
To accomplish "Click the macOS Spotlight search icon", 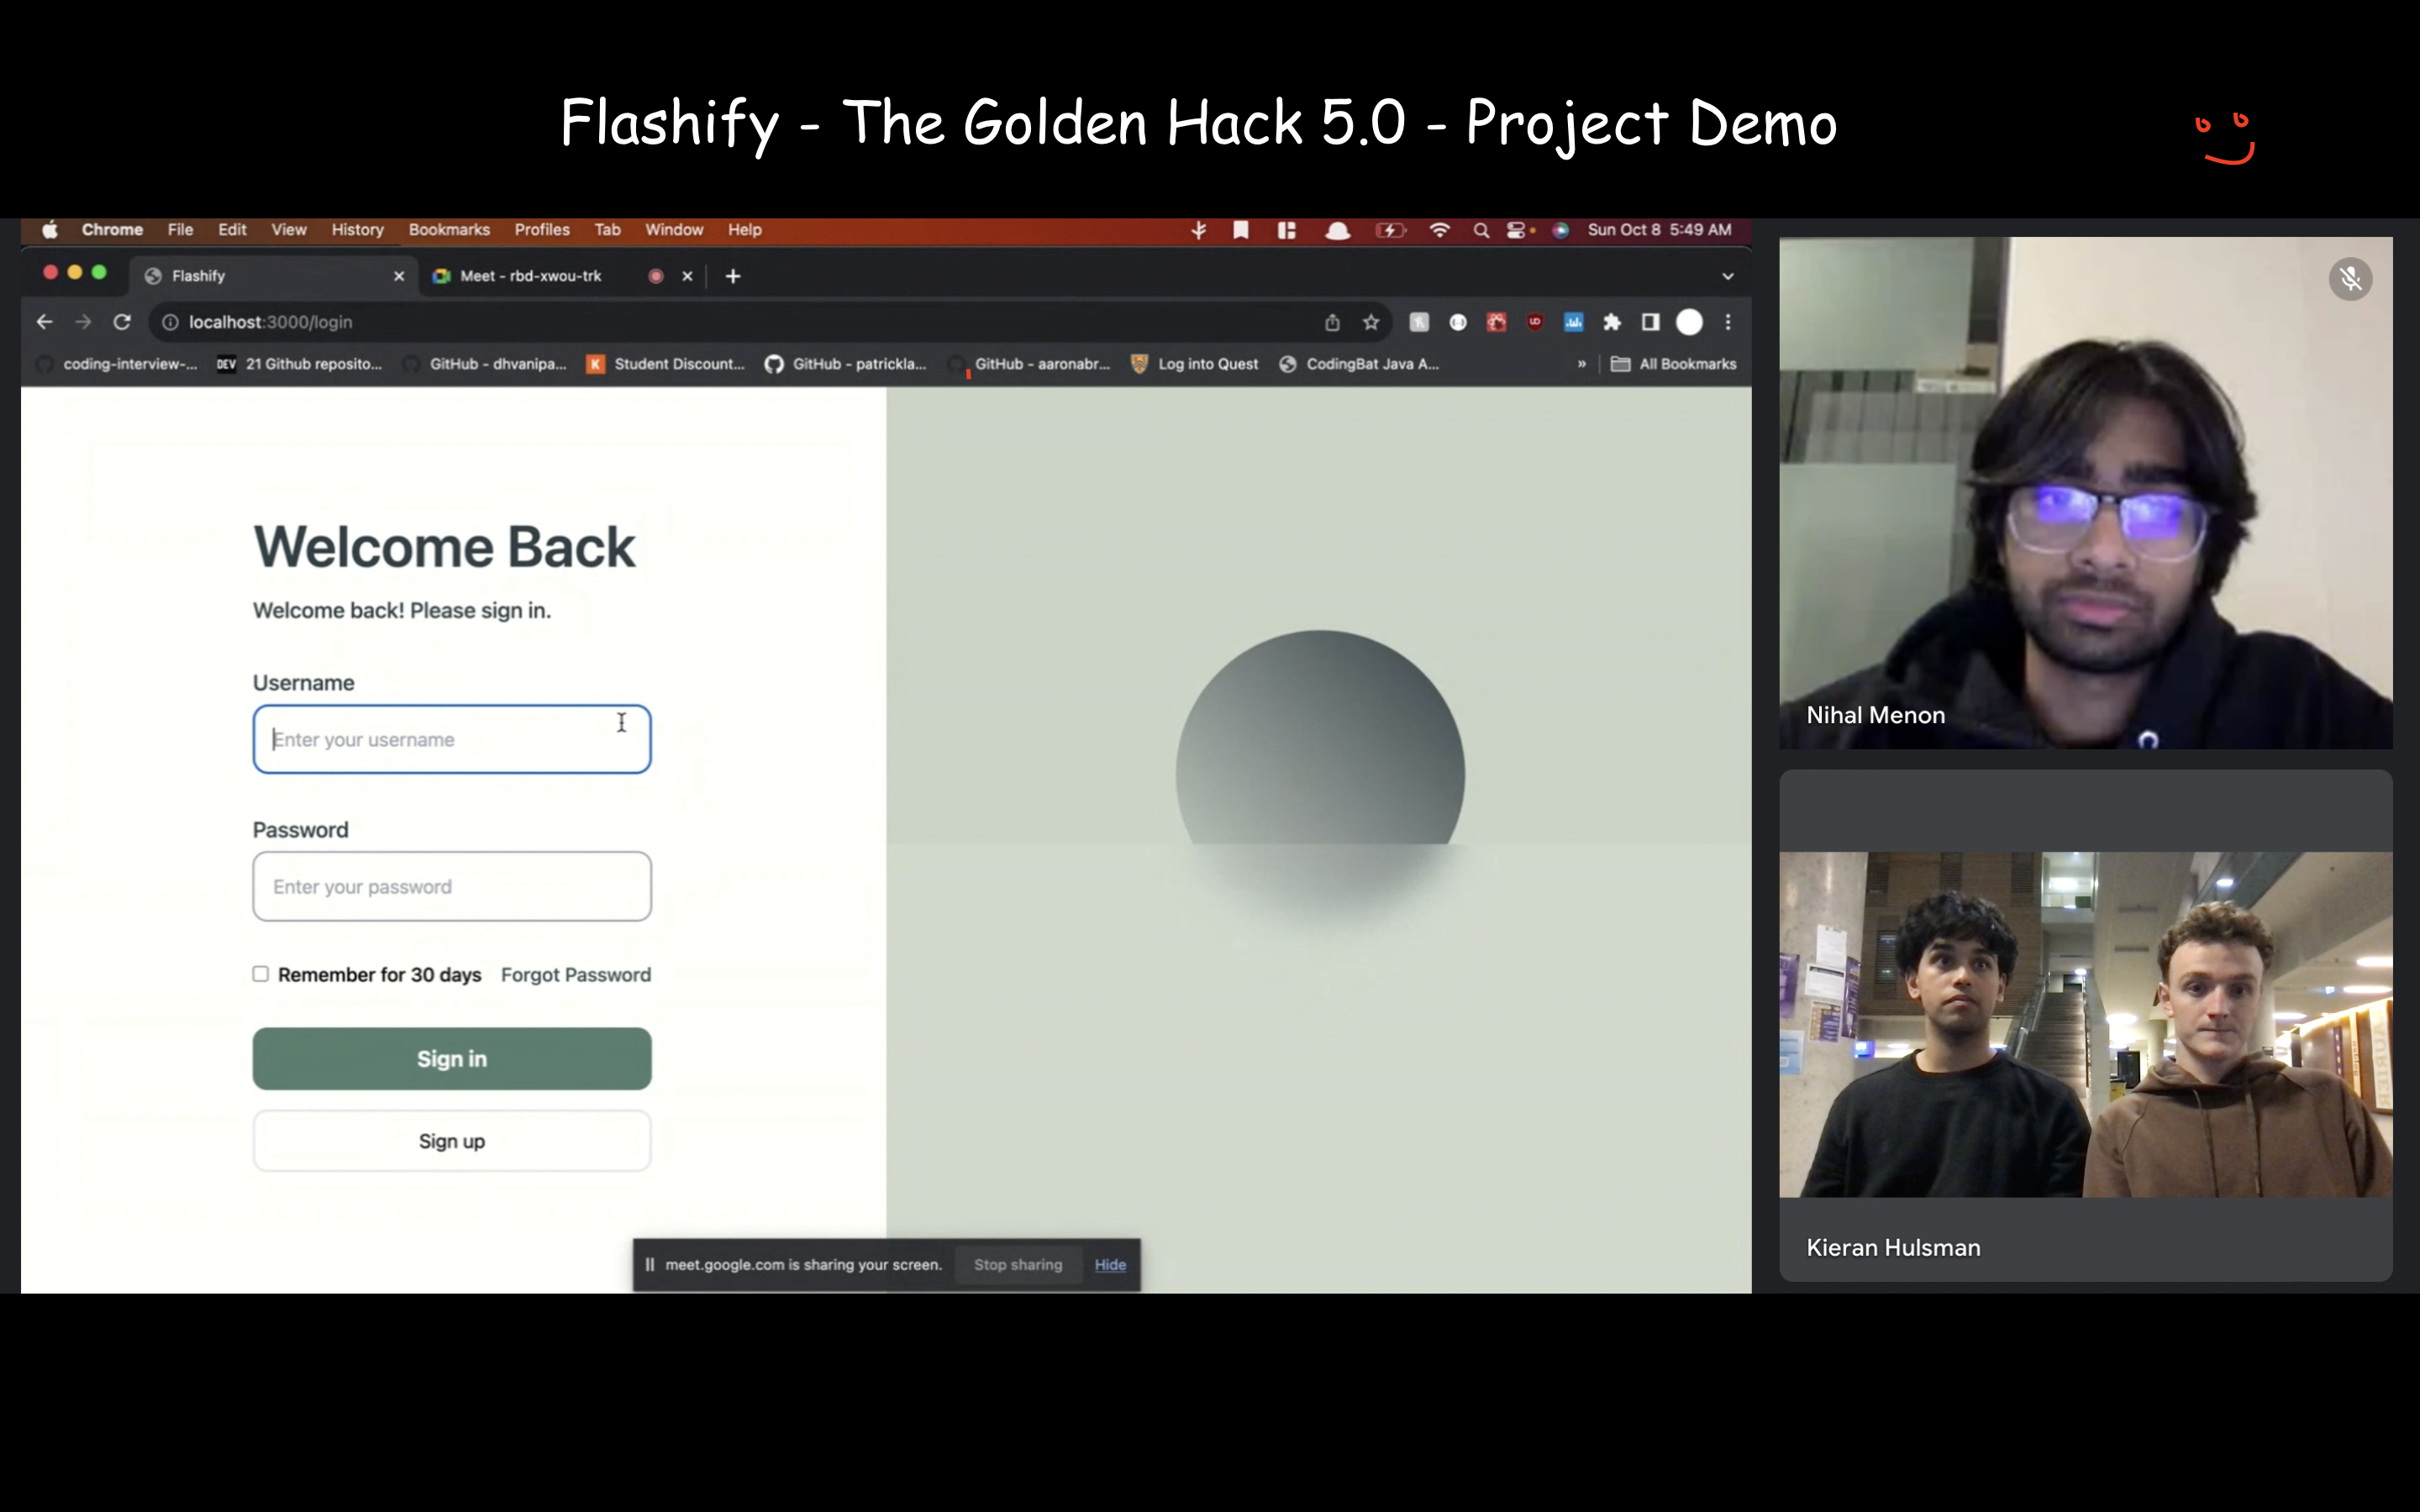I will pyautogui.click(x=1481, y=230).
